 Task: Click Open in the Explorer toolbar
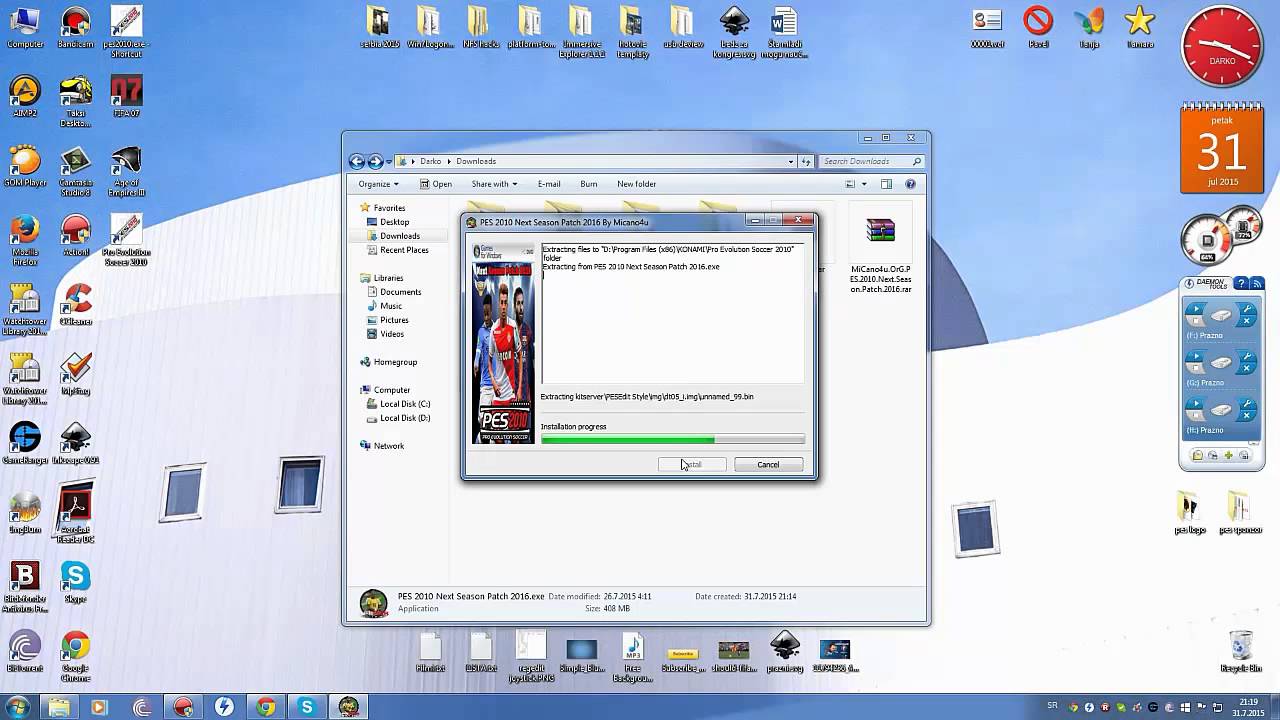436,184
